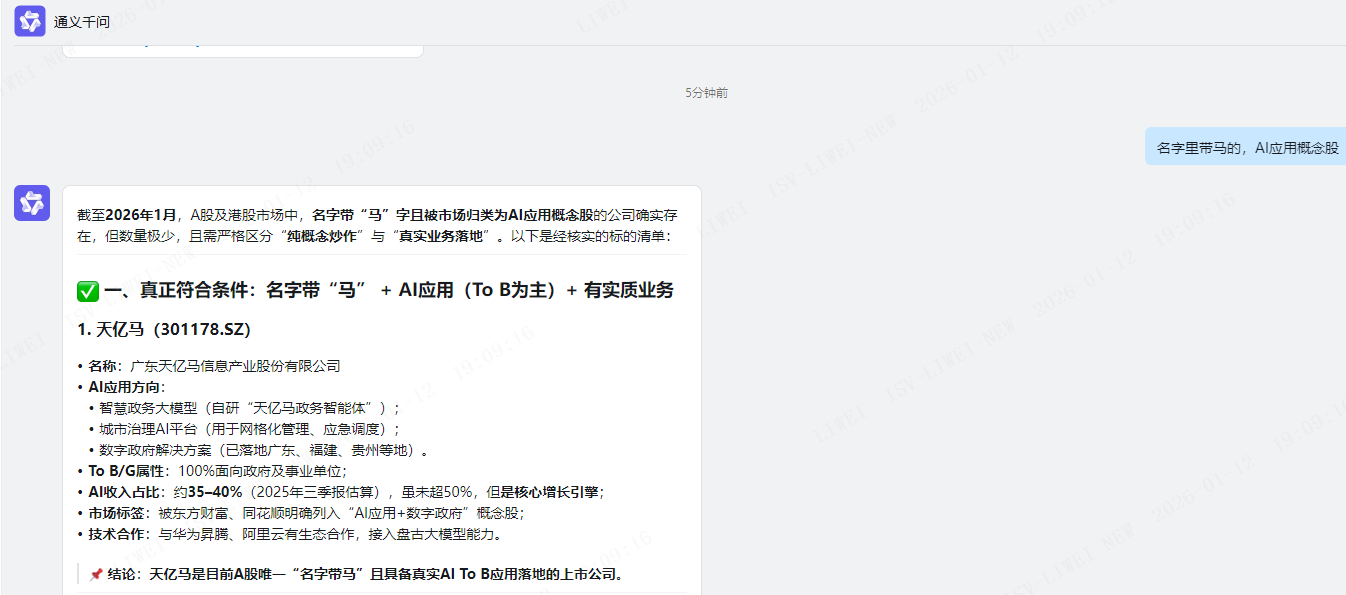Click the AI应用方向 bullet label

coord(126,387)
